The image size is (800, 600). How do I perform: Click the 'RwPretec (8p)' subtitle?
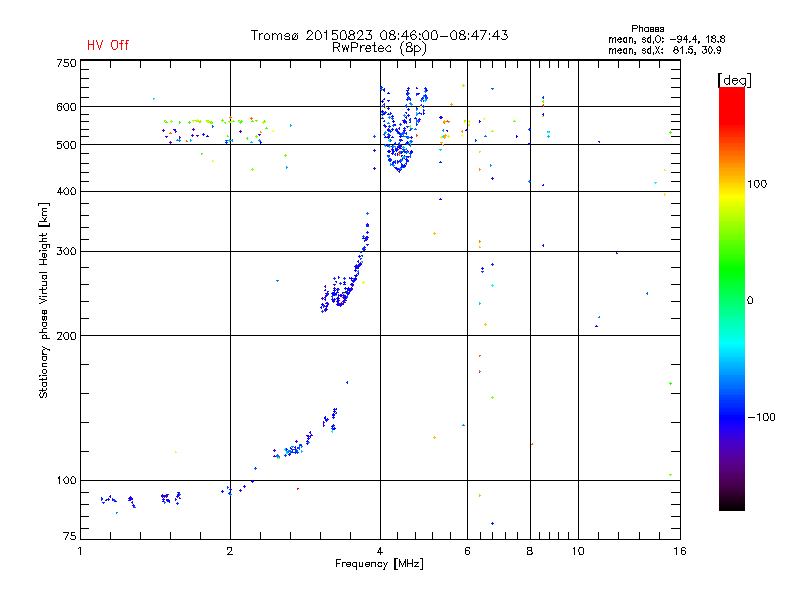[379, 48]
